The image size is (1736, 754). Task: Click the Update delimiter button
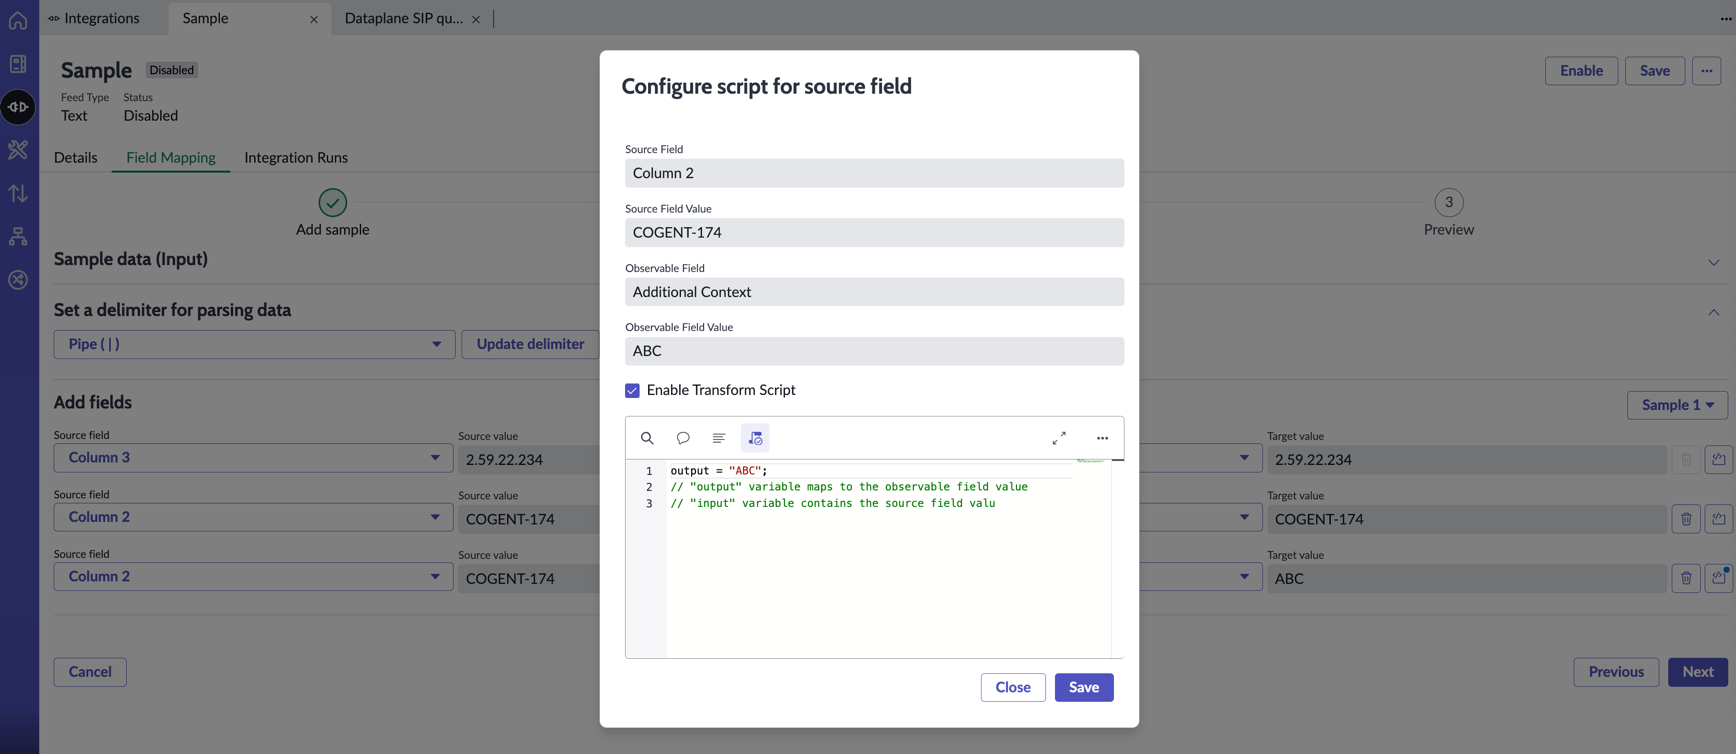tap(530, 344)
